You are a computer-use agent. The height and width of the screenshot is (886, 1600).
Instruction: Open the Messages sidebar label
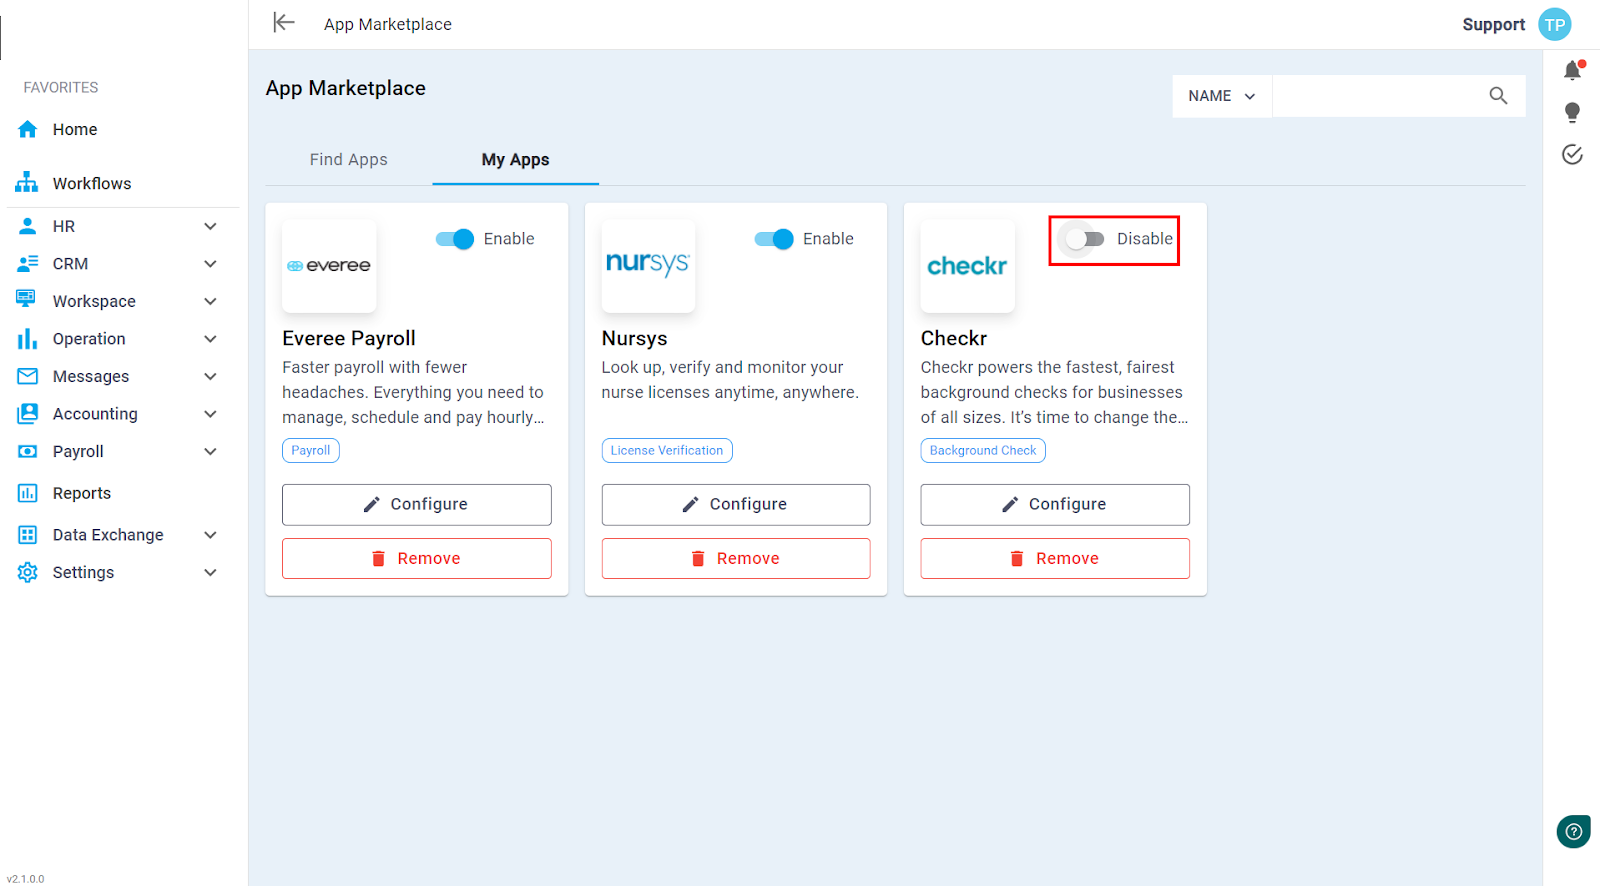coord(91,376)
